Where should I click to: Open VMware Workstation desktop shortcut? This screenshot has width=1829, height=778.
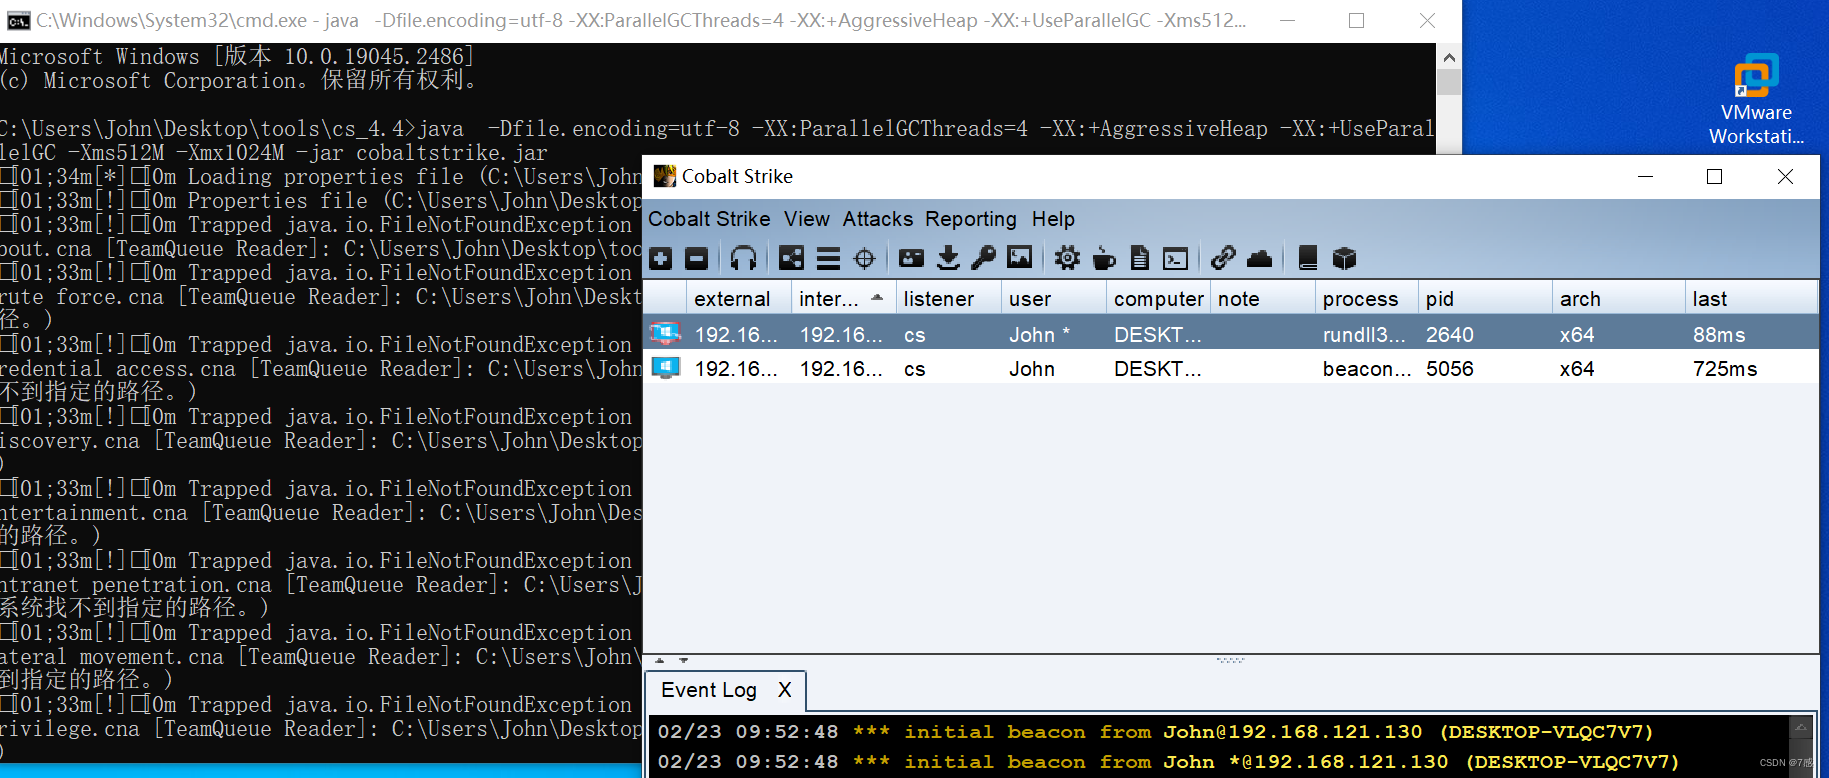pyautogui.click(x=1756, y=100)
